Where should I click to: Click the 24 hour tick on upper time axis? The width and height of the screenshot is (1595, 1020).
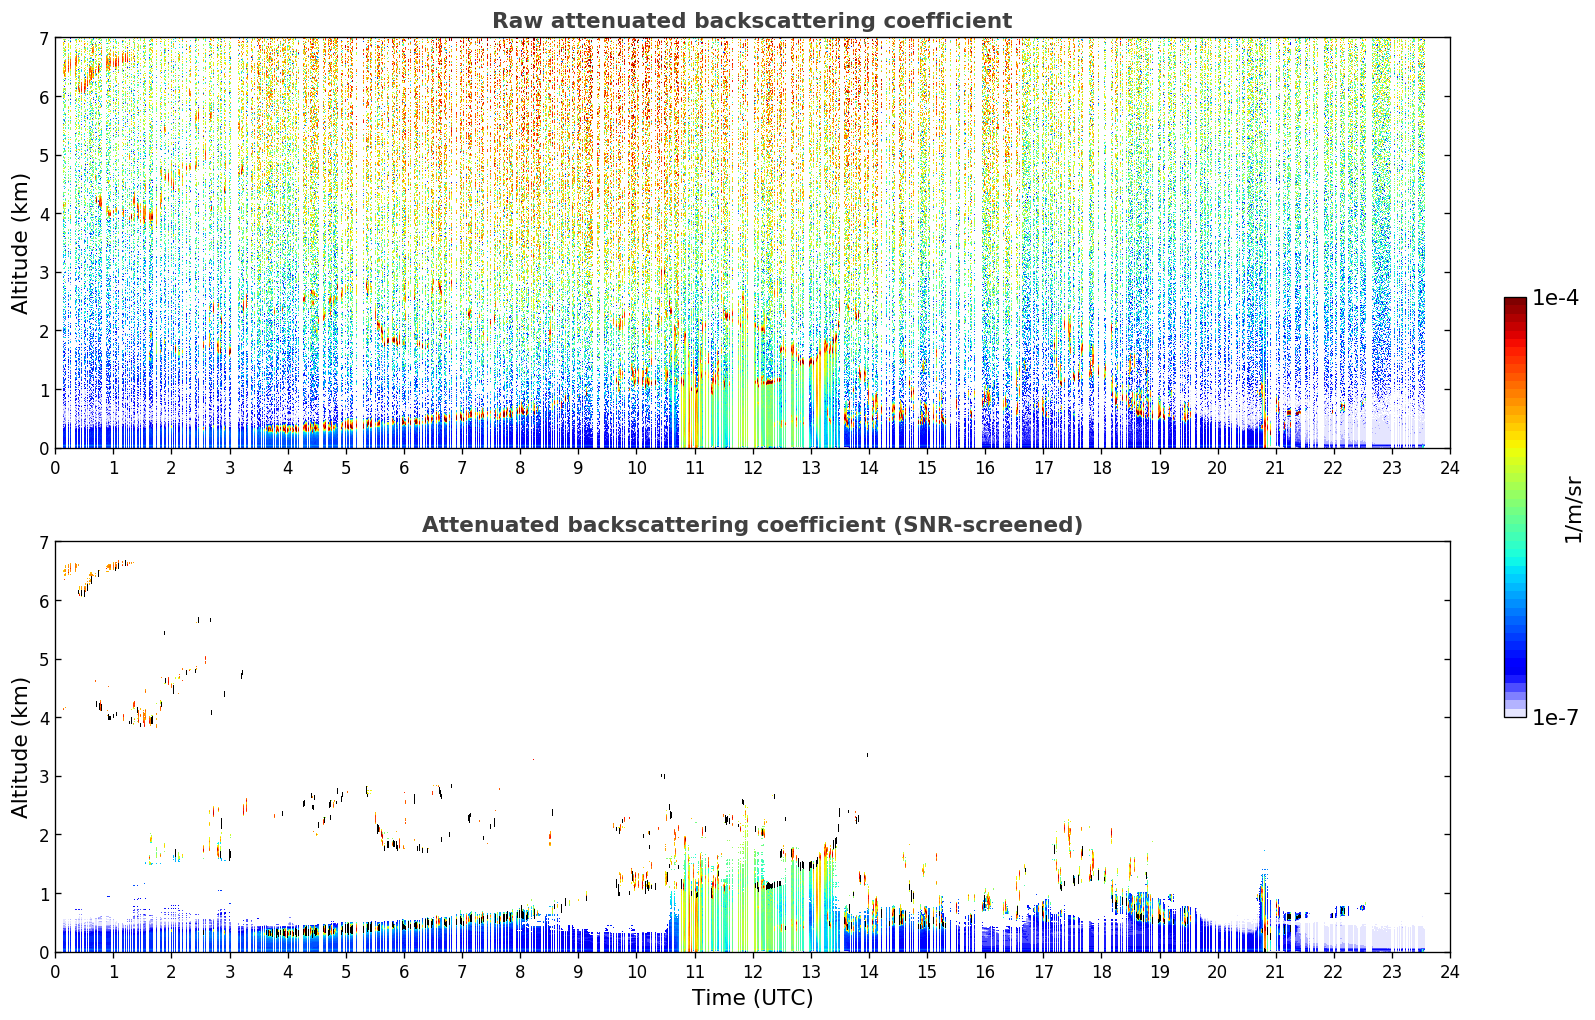1450,467
